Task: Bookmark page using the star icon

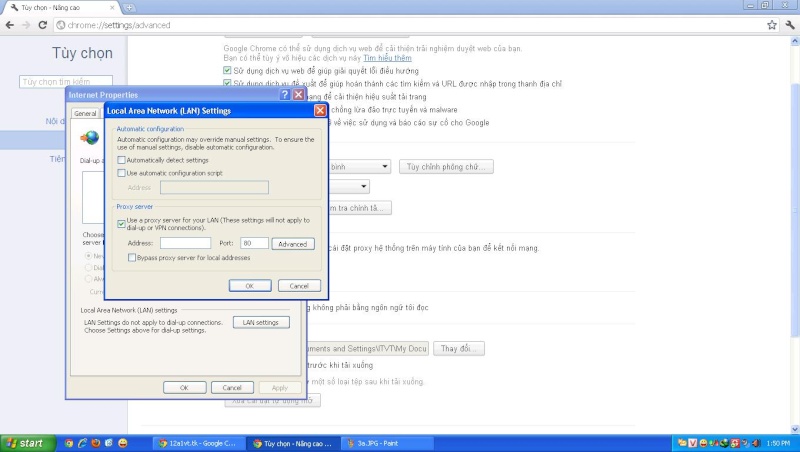Action: [772, 25]
